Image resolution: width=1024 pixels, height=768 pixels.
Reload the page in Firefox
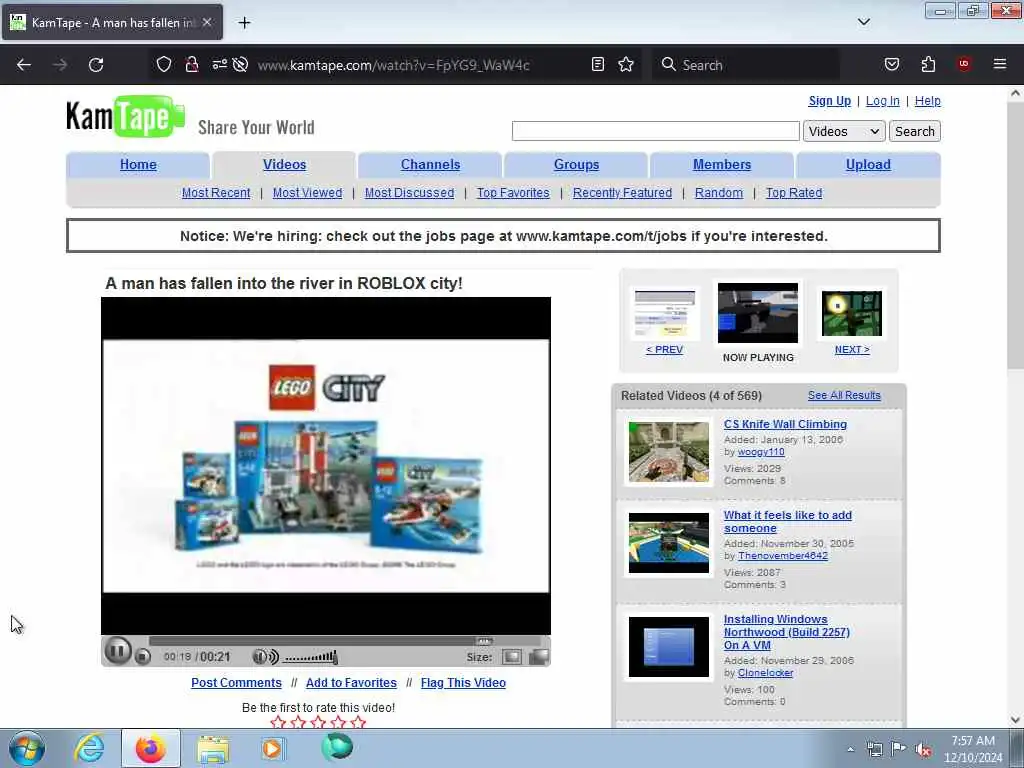coord(96,65)
